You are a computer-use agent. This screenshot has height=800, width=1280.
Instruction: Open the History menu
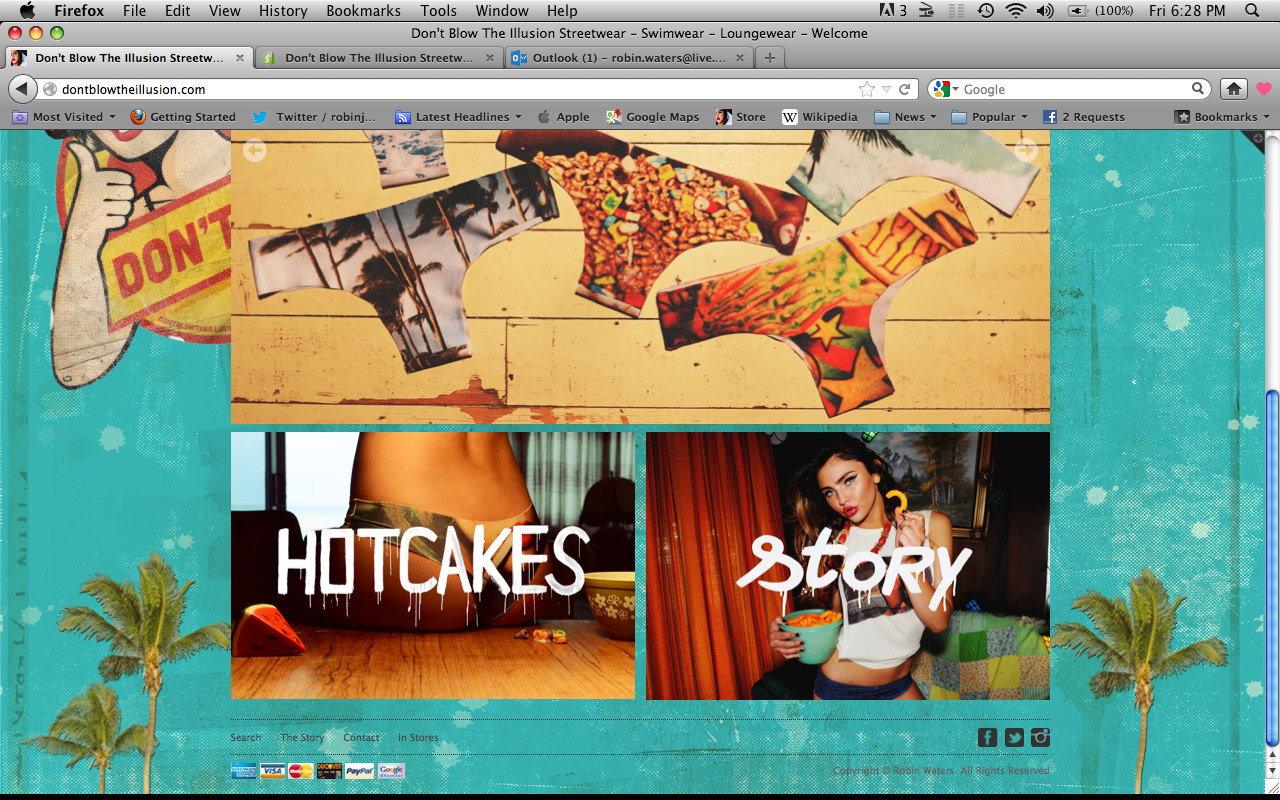pyautogui.click(x=283, y=11)
